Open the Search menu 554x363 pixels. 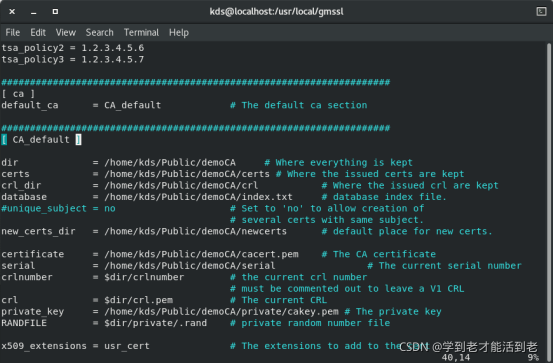tap(99, 33)
